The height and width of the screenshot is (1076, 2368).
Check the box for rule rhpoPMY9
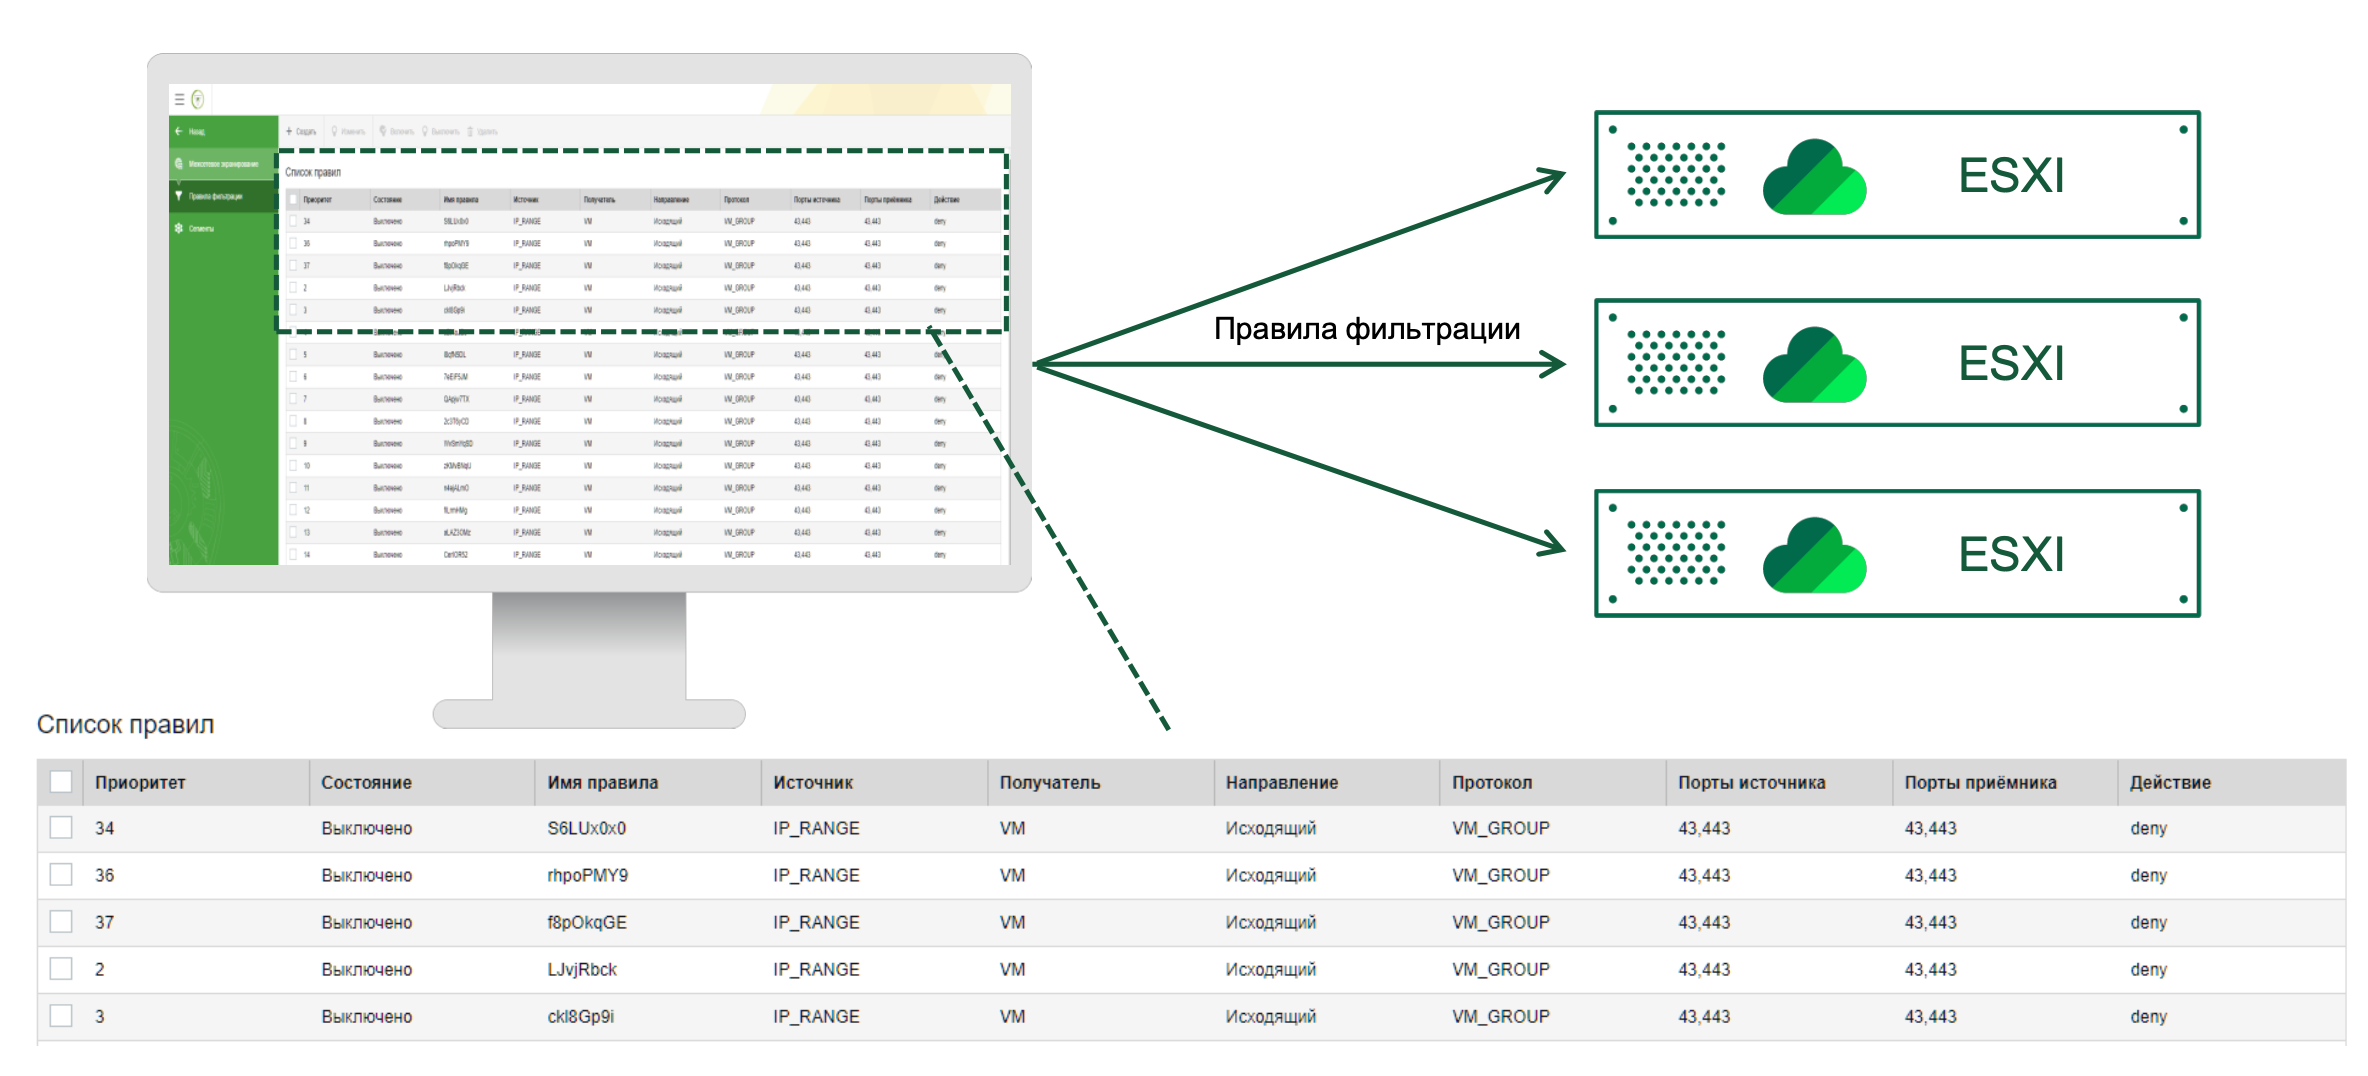[61, 875]
